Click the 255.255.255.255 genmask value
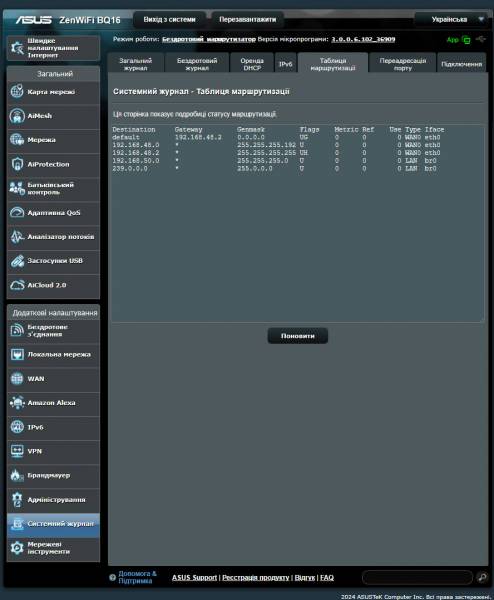494x600 pixels. [x=266, y=153]
